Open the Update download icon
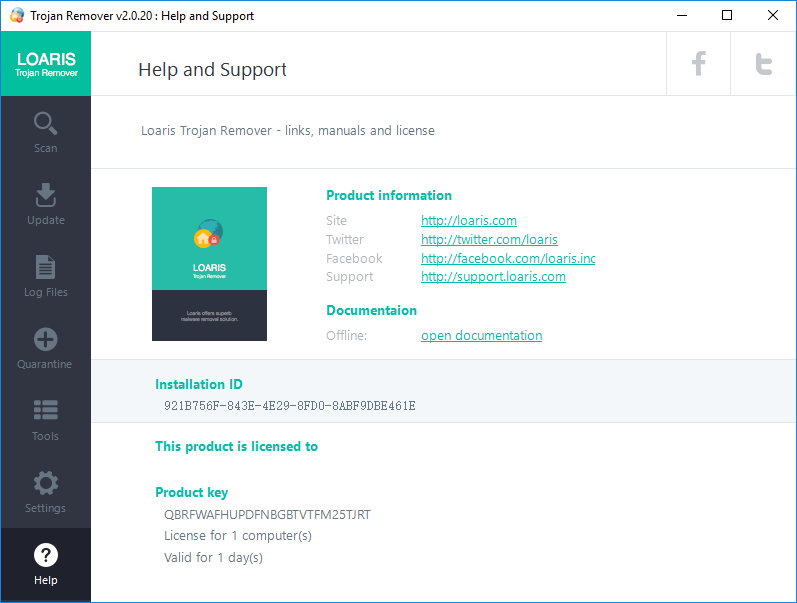797x603 pixels. (x=45, y=195)
